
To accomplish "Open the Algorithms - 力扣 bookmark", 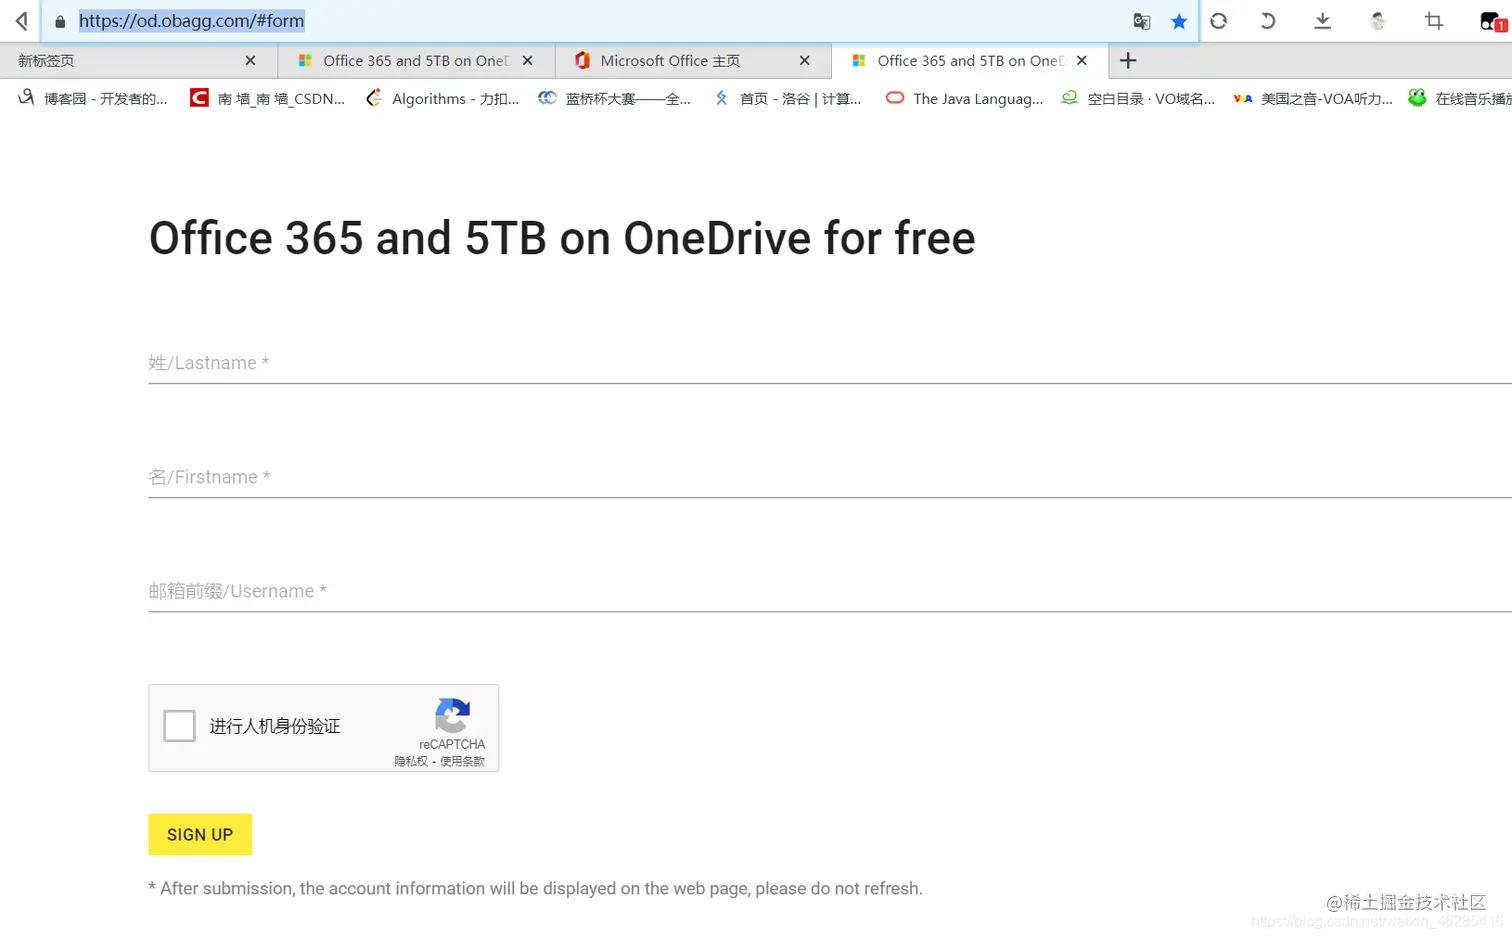I will point(443,98).
